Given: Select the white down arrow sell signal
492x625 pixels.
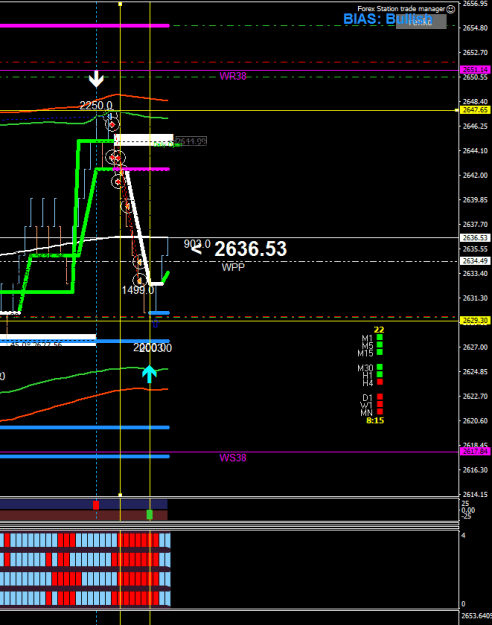Looking at the screenshot, I should coord(96,79).
